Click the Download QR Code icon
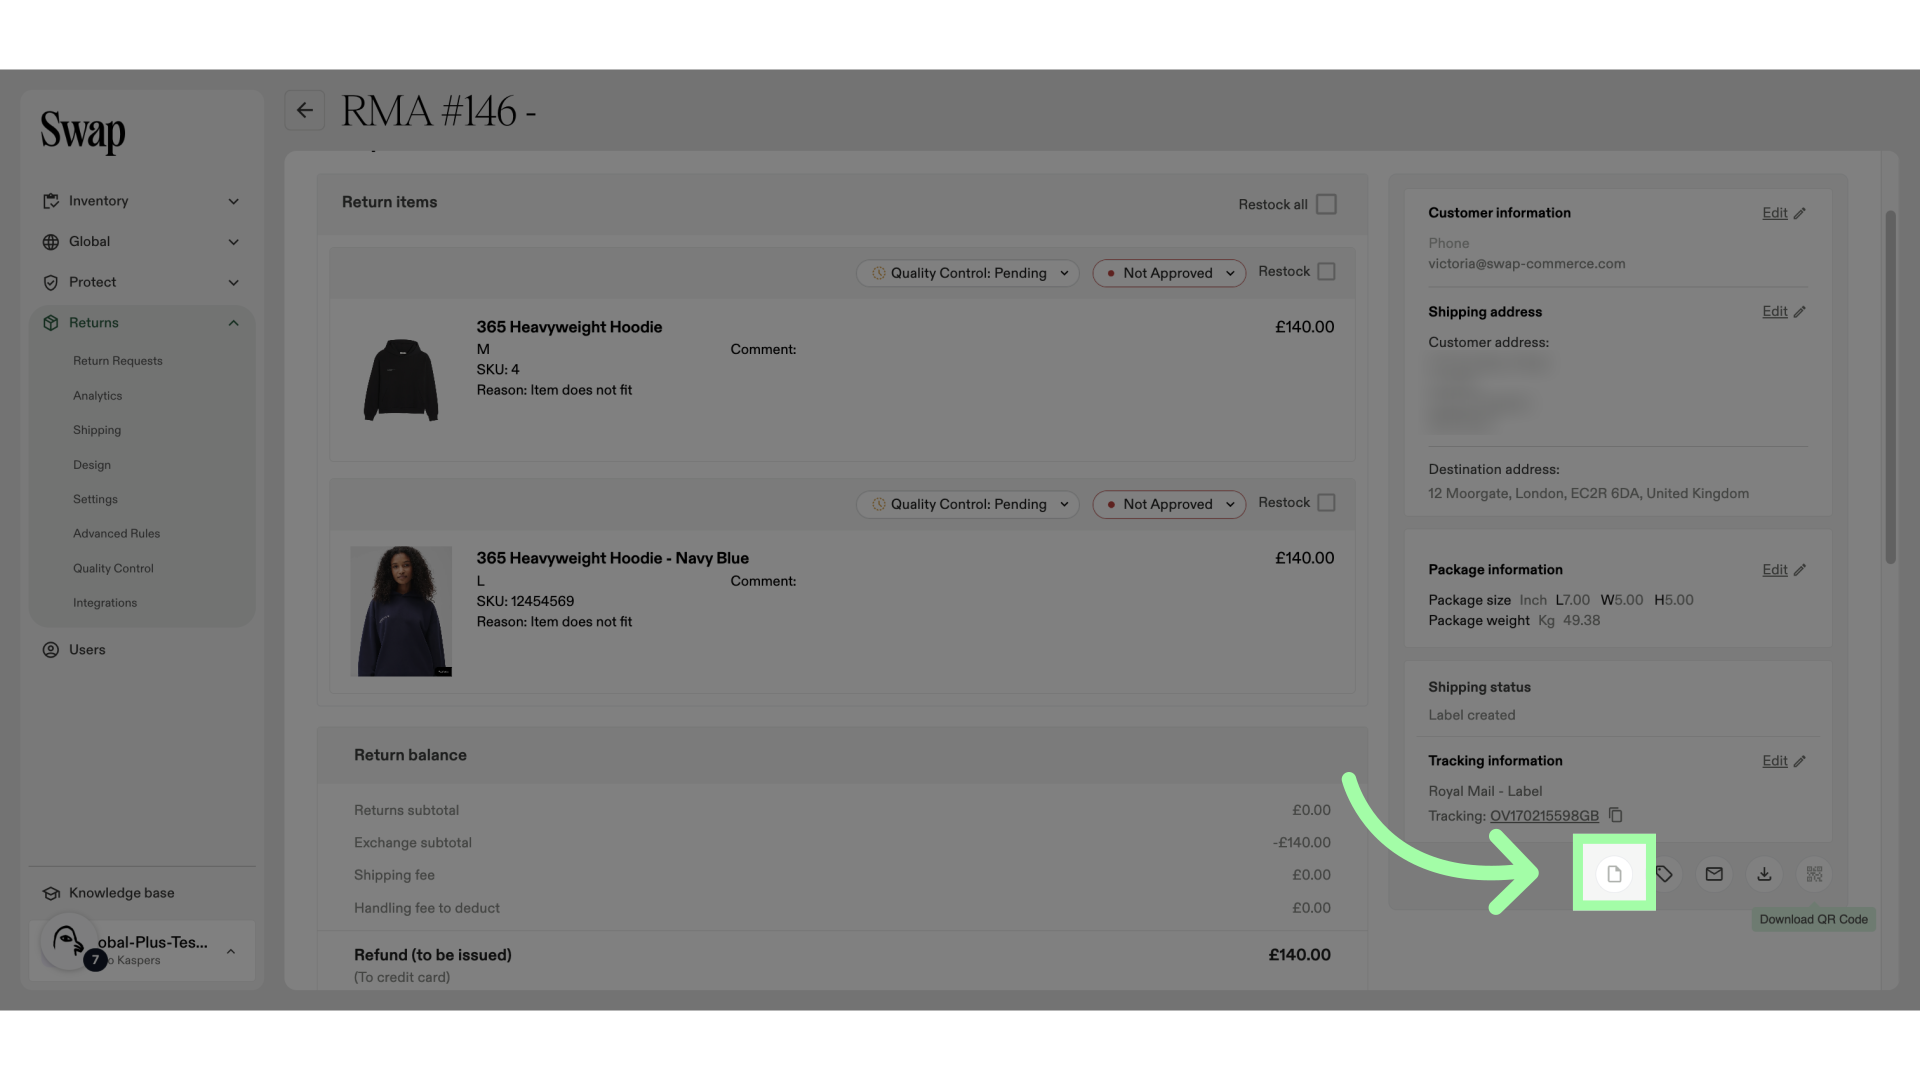Screen dimensions: 1920x1080 [1814, 874]
